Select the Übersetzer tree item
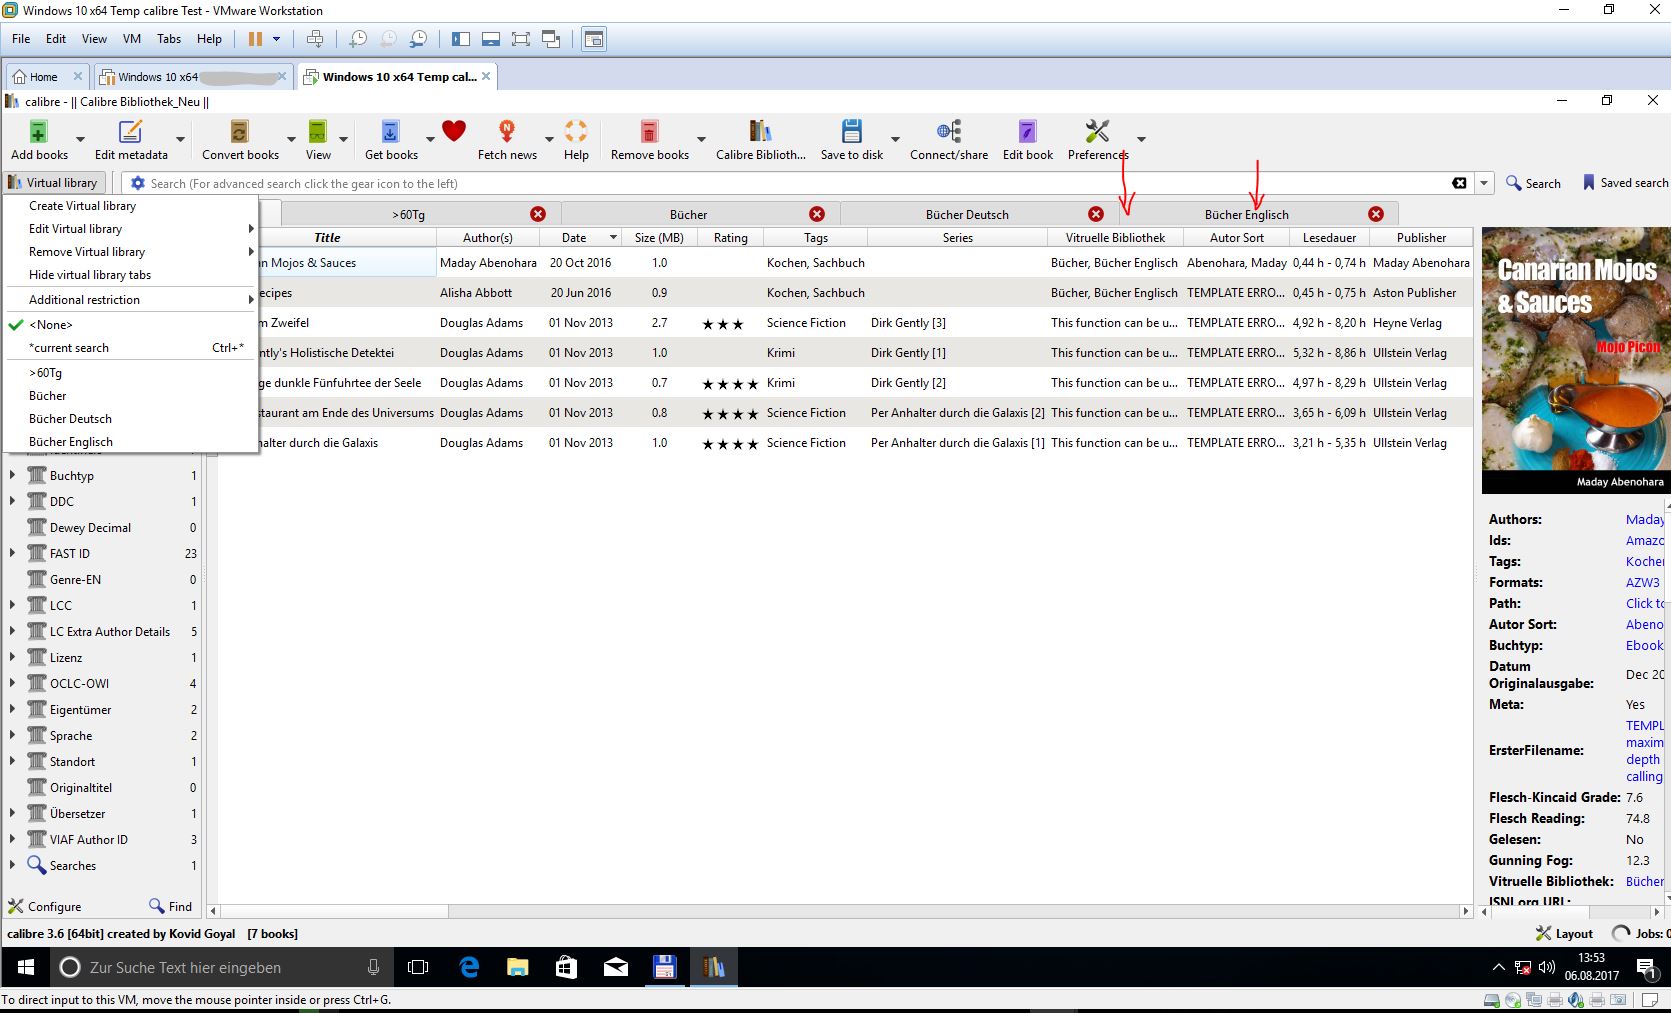 pyautogui.click(x=77, y=813)
